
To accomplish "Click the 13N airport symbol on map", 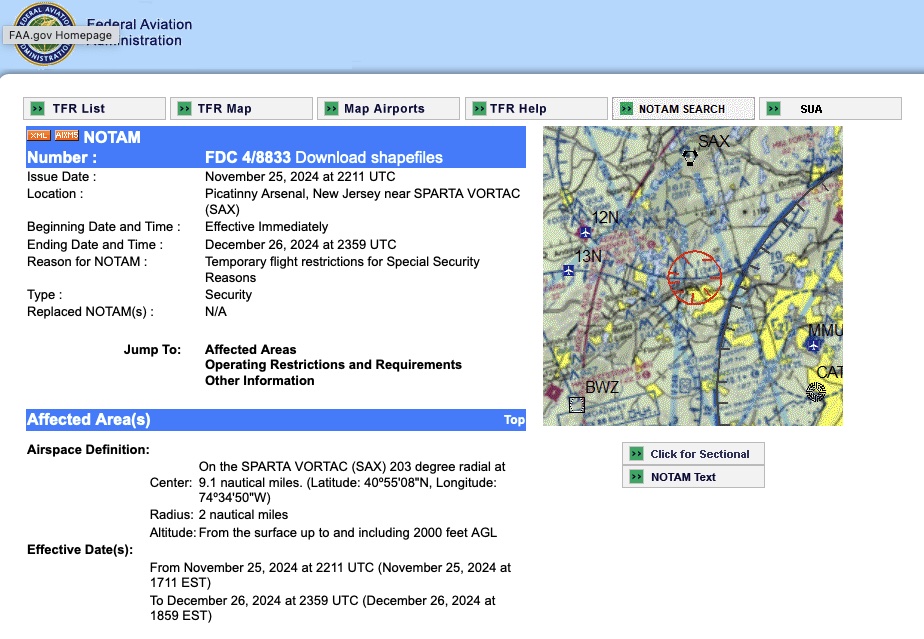I will tap(568, 270).
